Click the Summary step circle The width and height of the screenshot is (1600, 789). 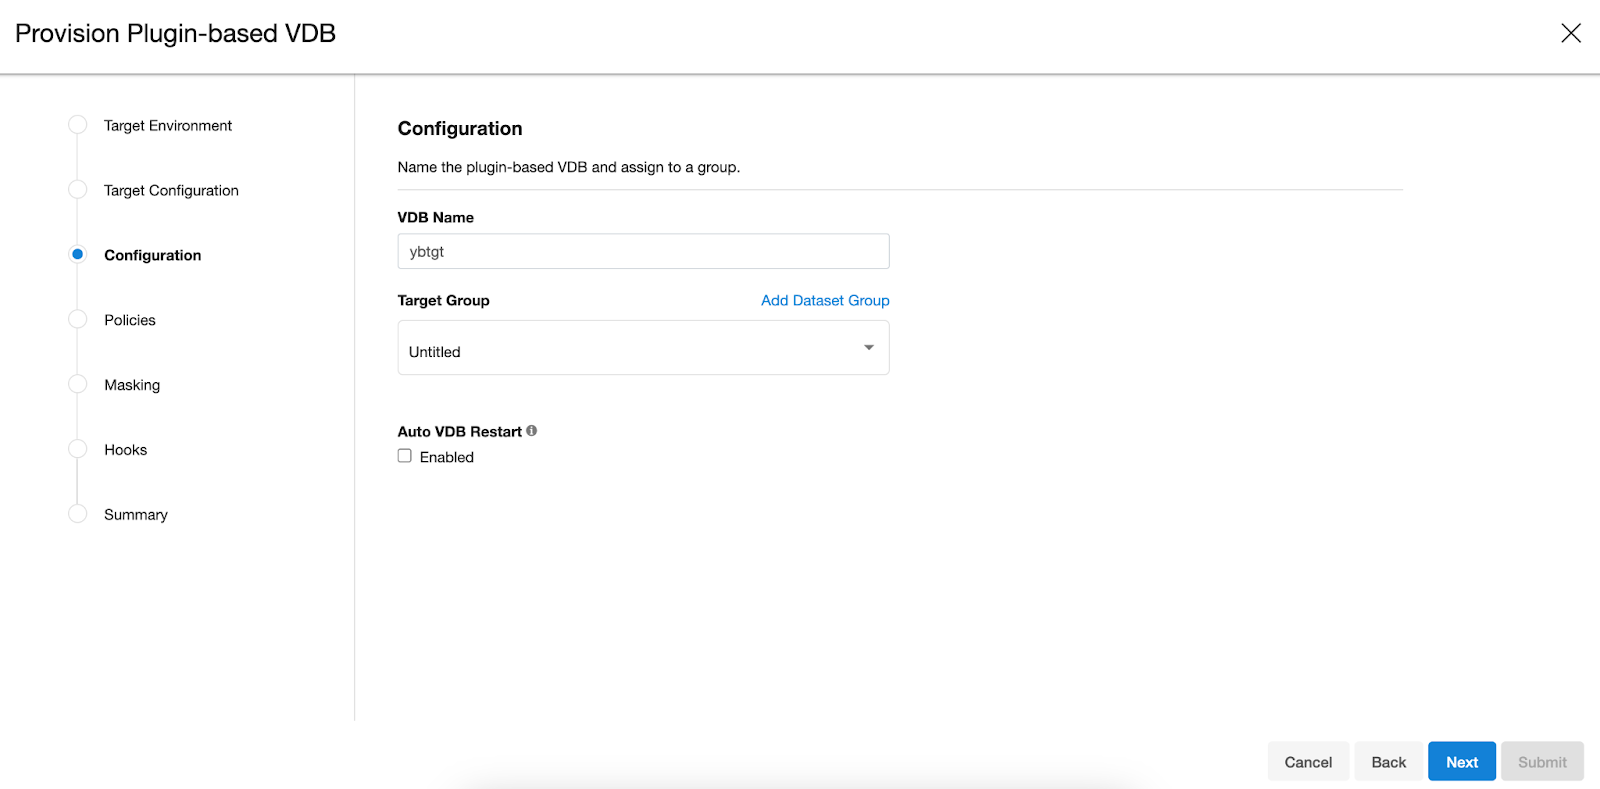(x=77, y=514)
